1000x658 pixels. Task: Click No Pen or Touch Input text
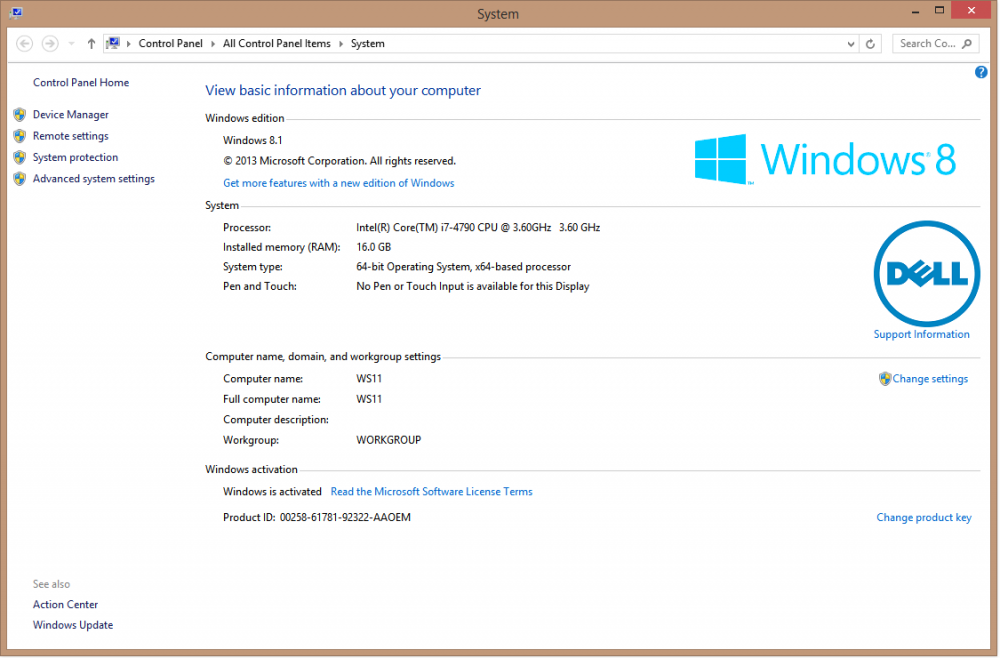(473, 287)
